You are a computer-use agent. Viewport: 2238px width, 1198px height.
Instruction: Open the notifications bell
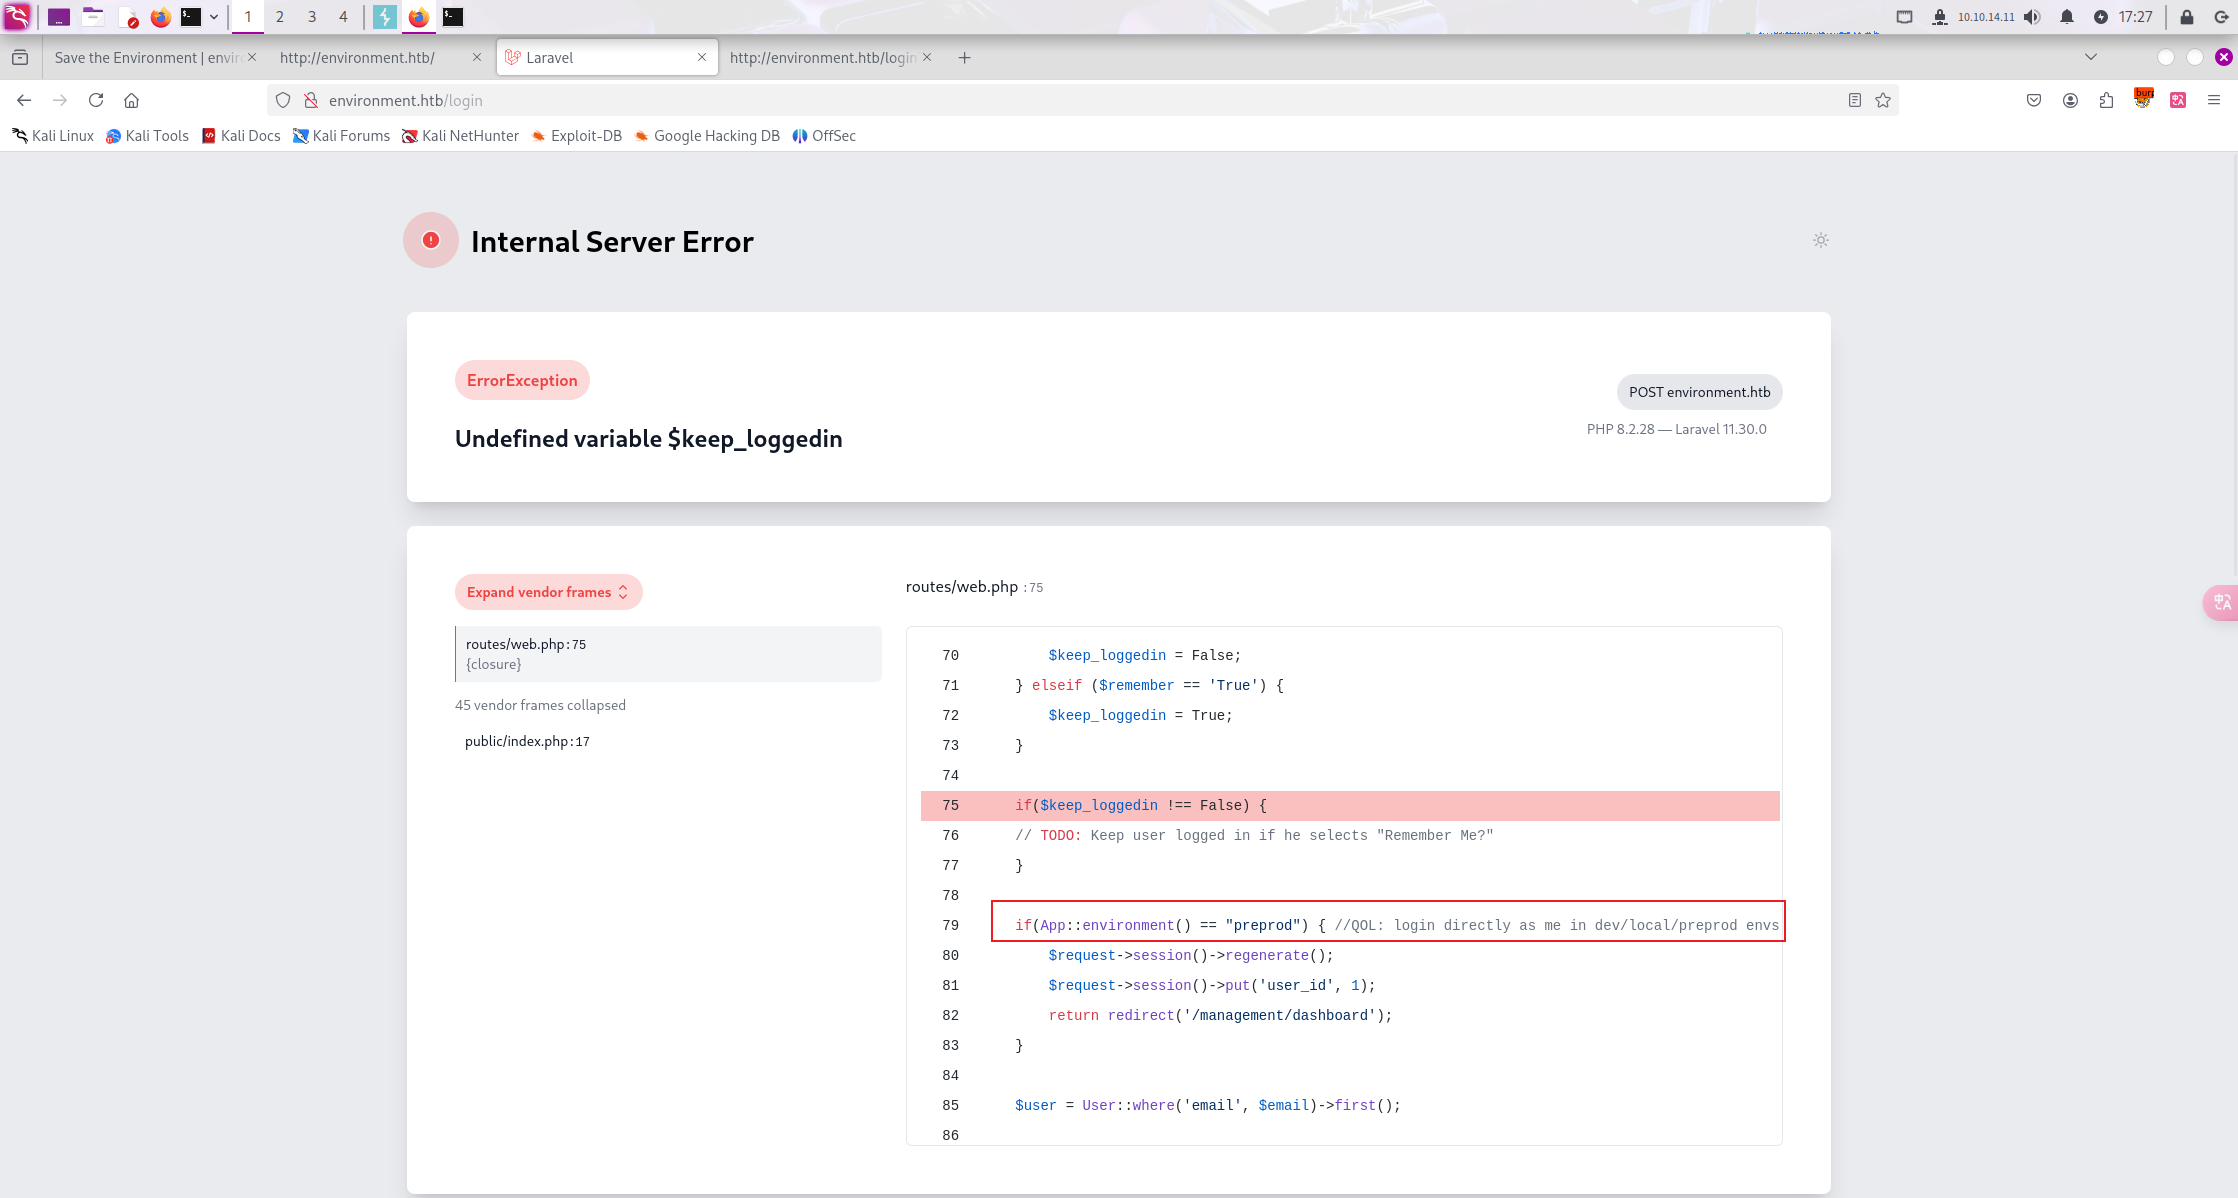pyautogui.click(x=2067, y=17)
